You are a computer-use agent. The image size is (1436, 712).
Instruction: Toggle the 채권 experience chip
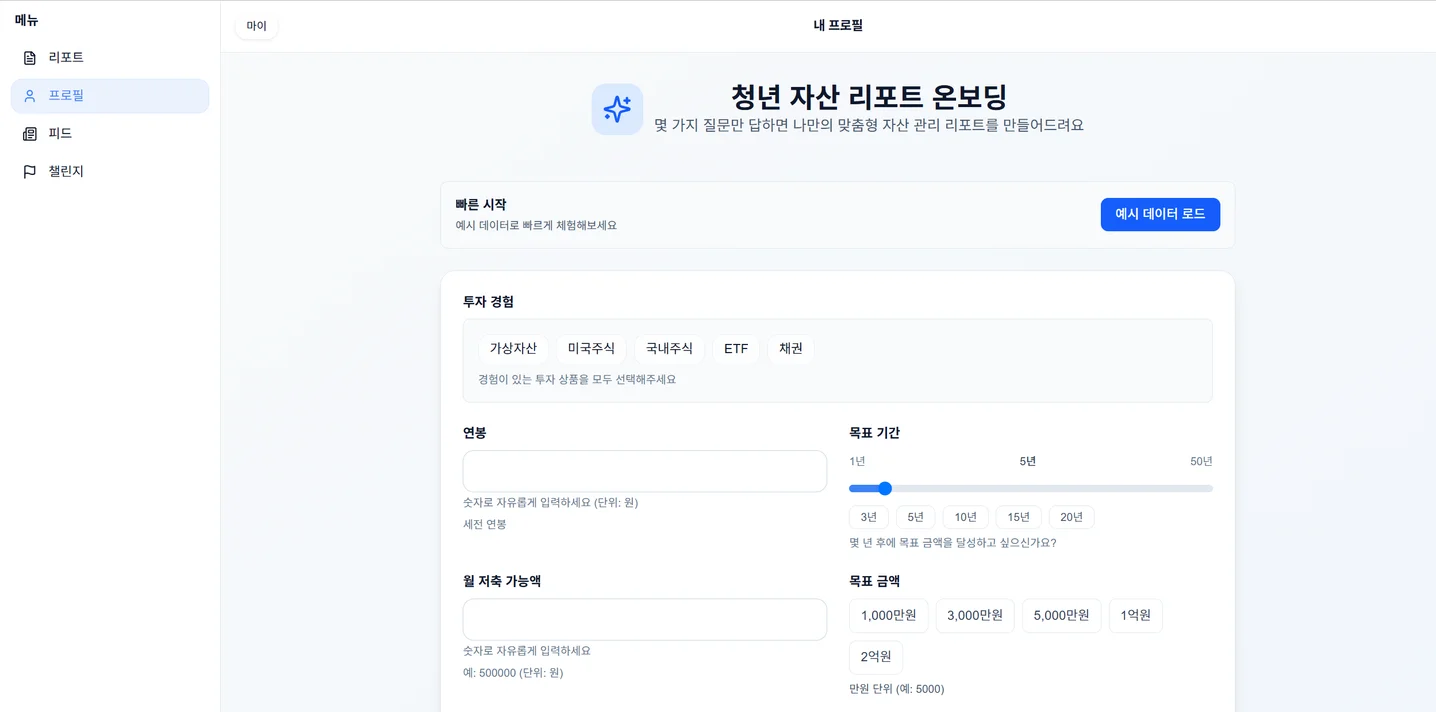(x=790, y=348)
